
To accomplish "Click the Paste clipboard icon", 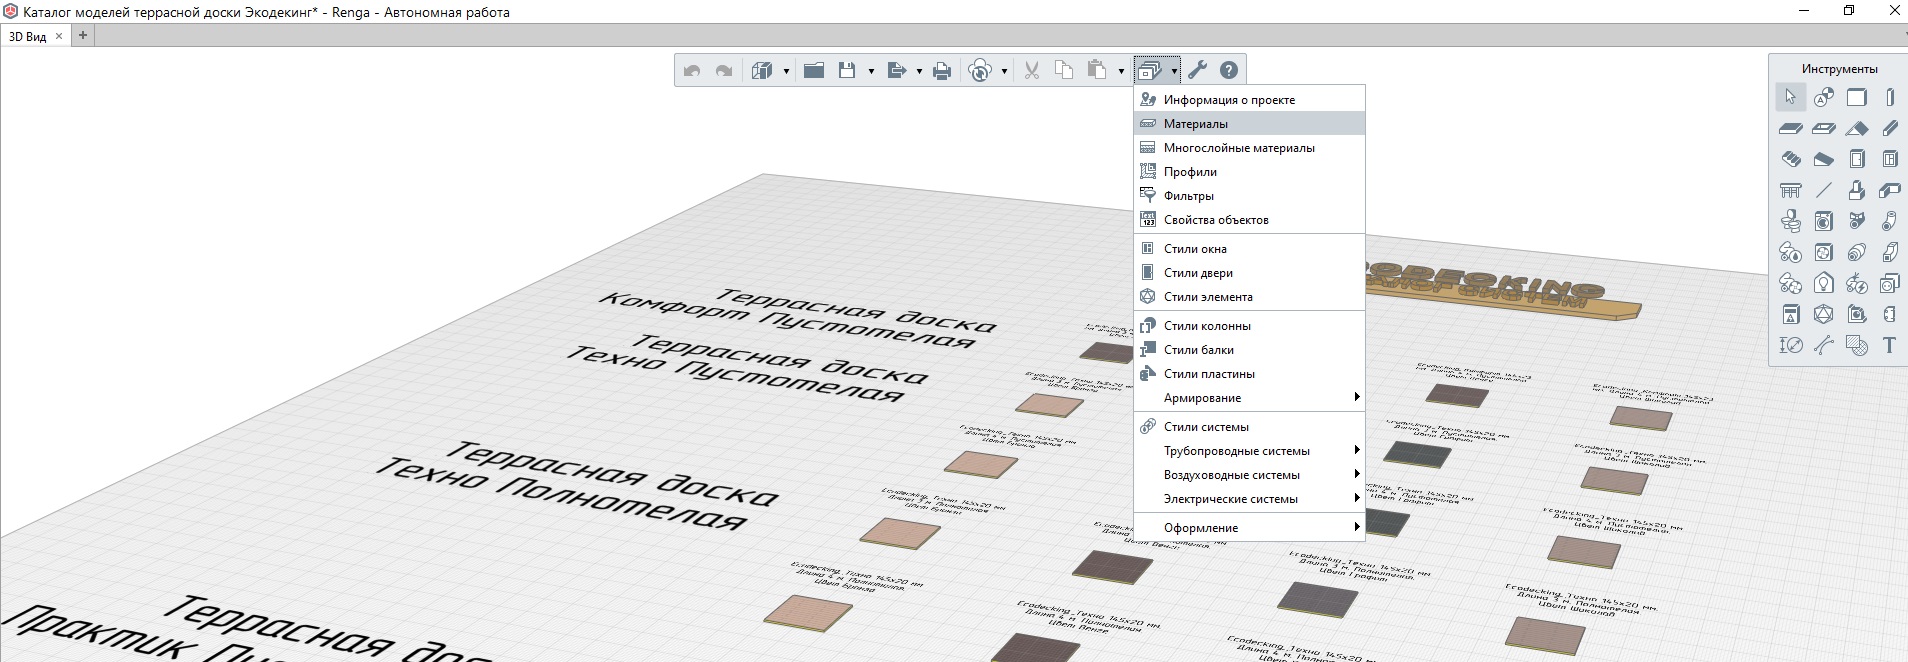I will (1097, 70).
